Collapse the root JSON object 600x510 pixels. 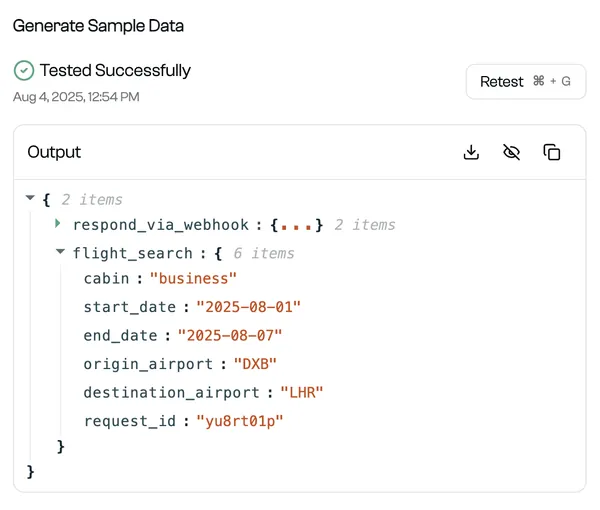30,198
